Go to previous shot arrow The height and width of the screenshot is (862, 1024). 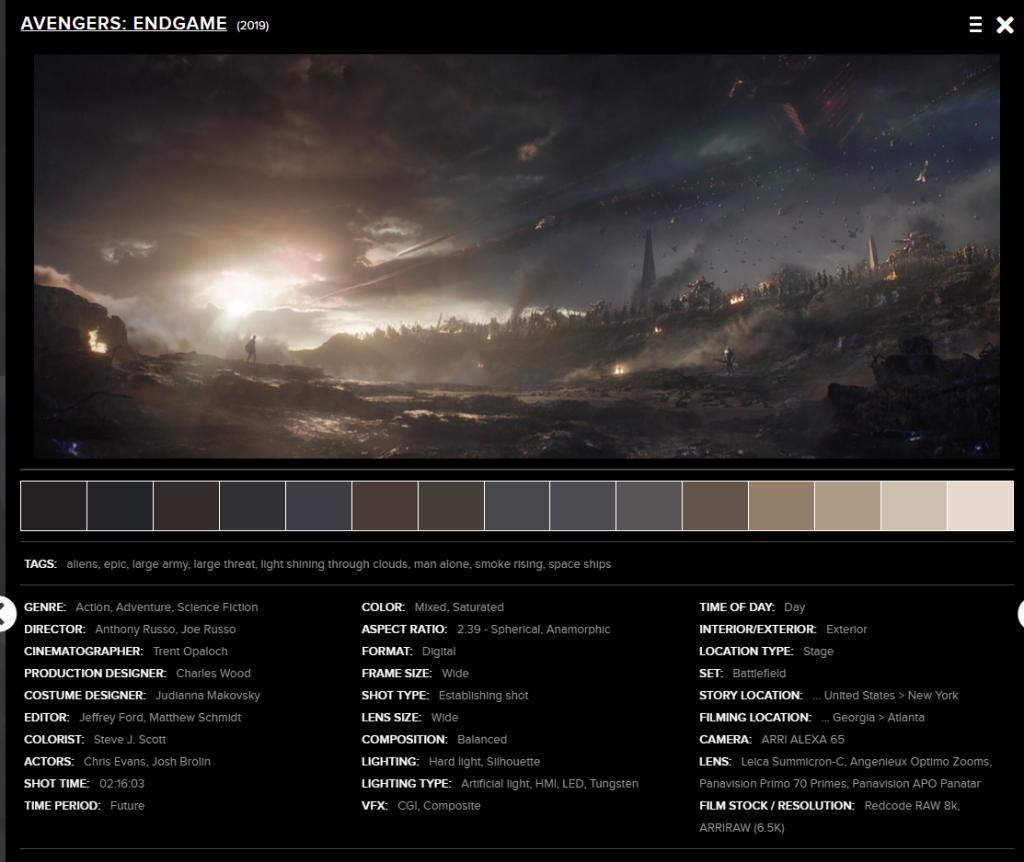[x=5, y=614]
